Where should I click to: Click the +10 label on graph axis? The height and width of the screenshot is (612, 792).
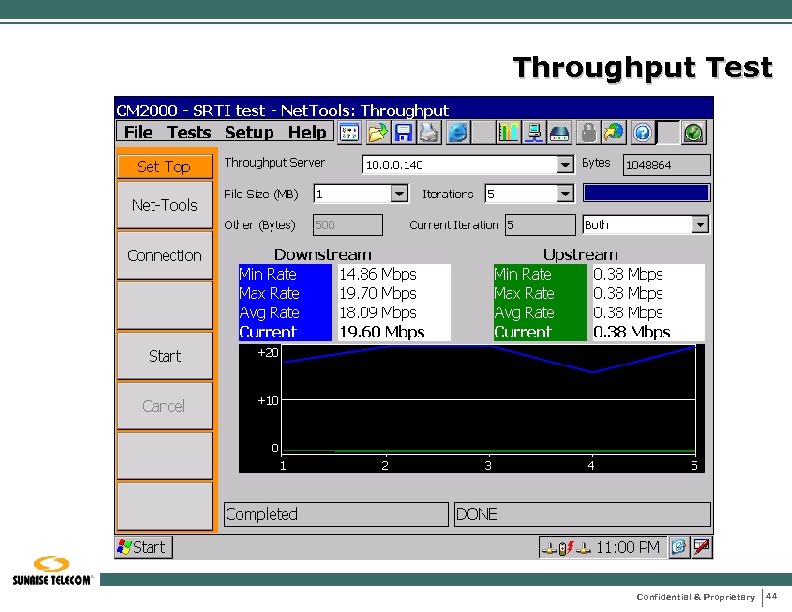268,400
